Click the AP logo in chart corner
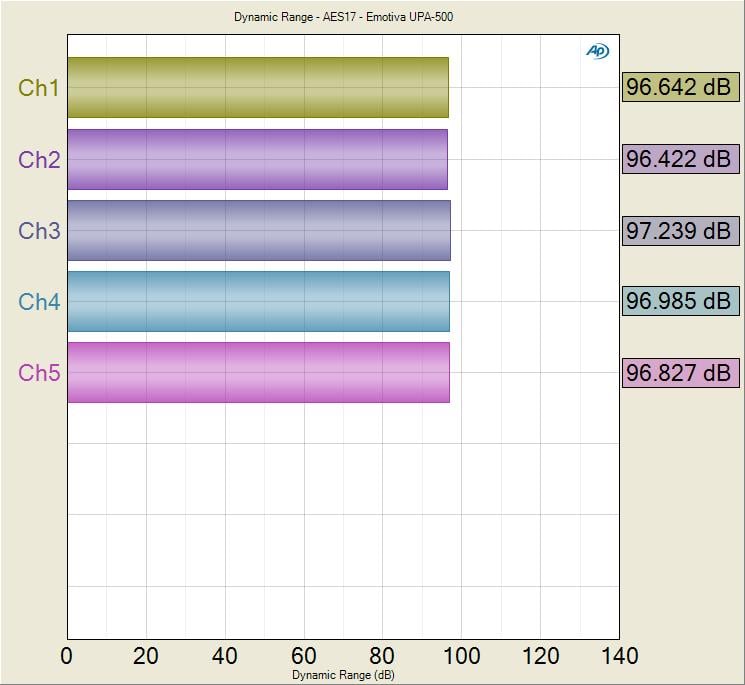Viewport: 745px width, 685px height. point(597,52)
